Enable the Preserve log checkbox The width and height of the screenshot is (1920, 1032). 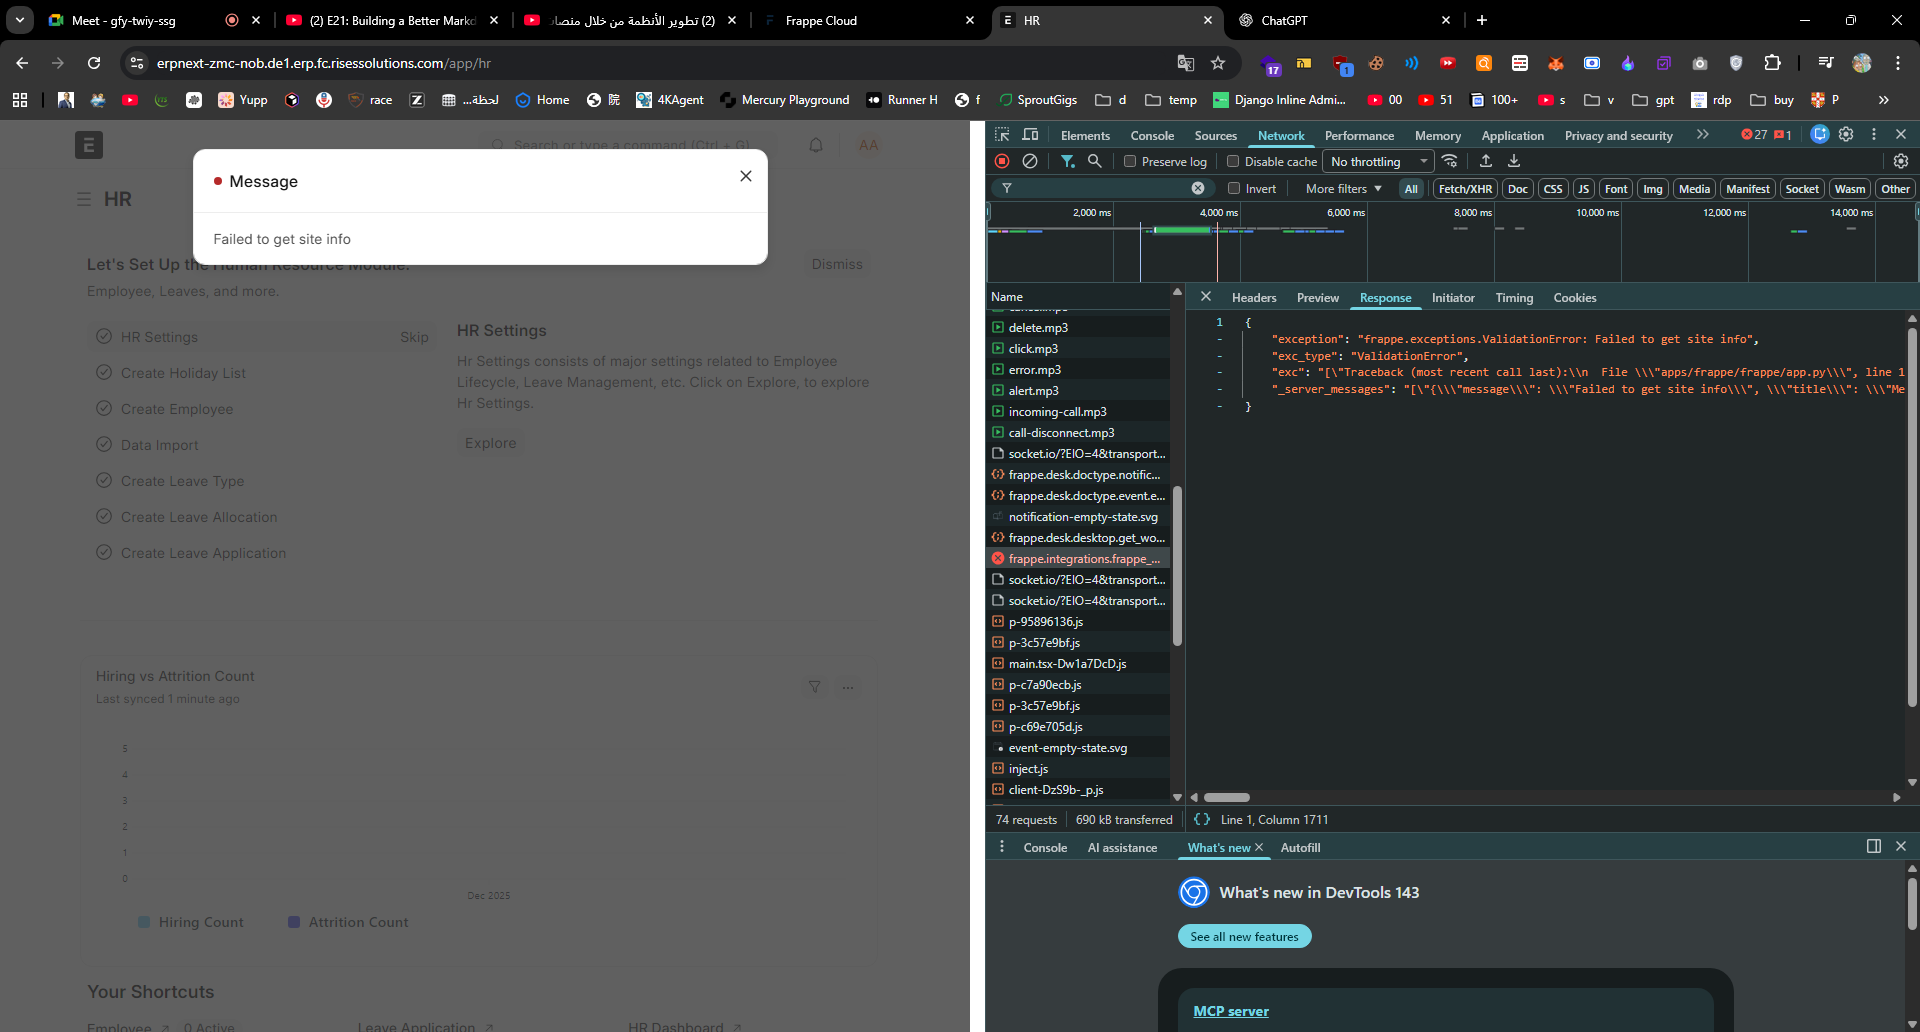(1130, 161)
